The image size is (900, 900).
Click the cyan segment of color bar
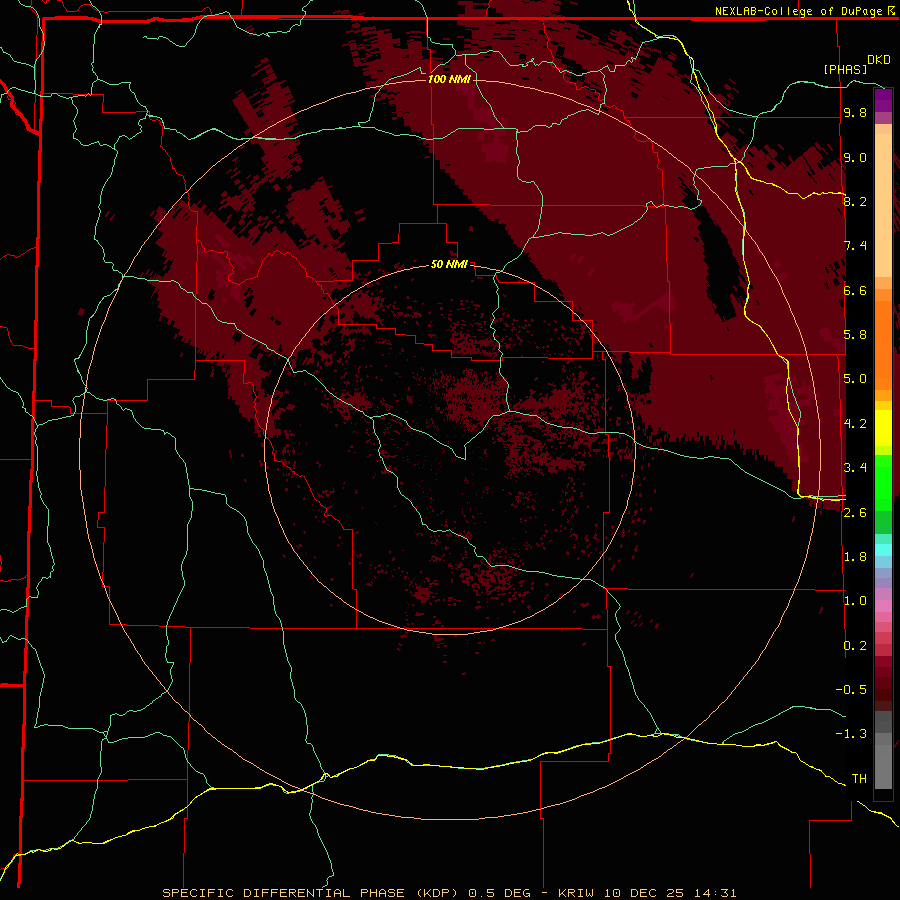[x=883, y=550]
